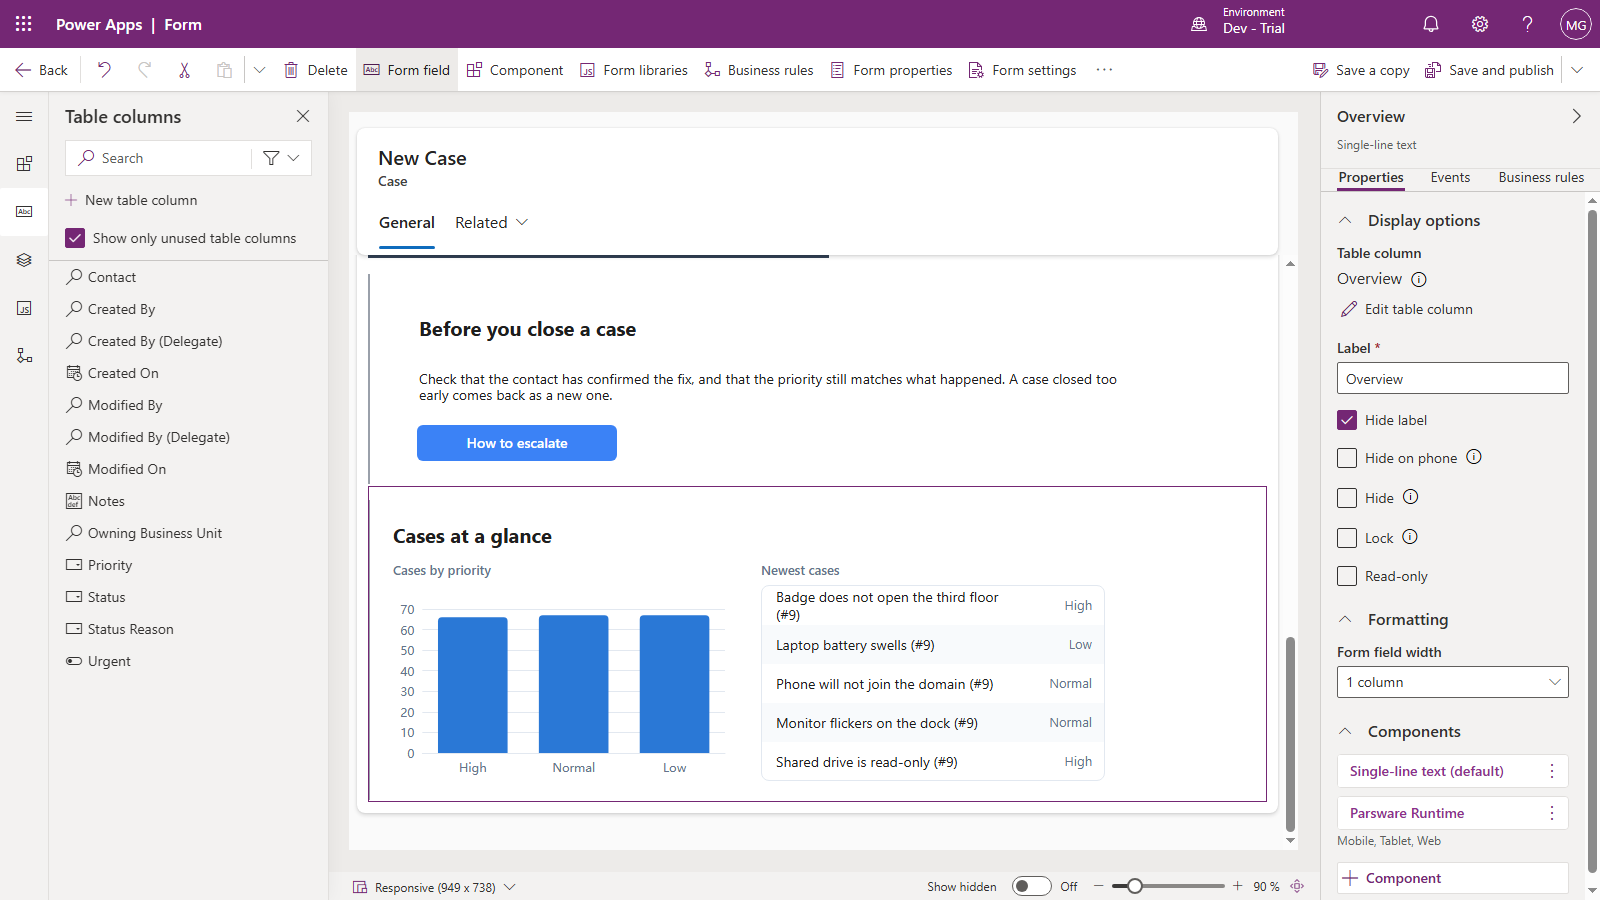Click New table column

coord(131,200)
